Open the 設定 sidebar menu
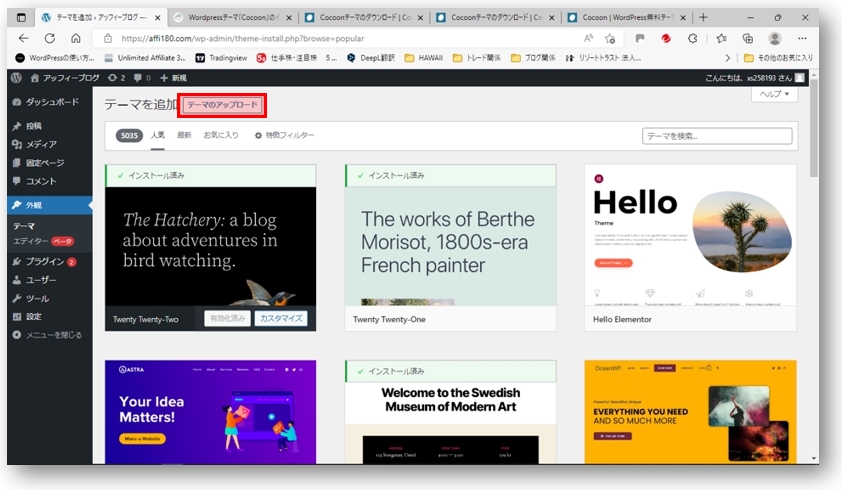Screen dimensions: 842x490 (x=49, y=316)
